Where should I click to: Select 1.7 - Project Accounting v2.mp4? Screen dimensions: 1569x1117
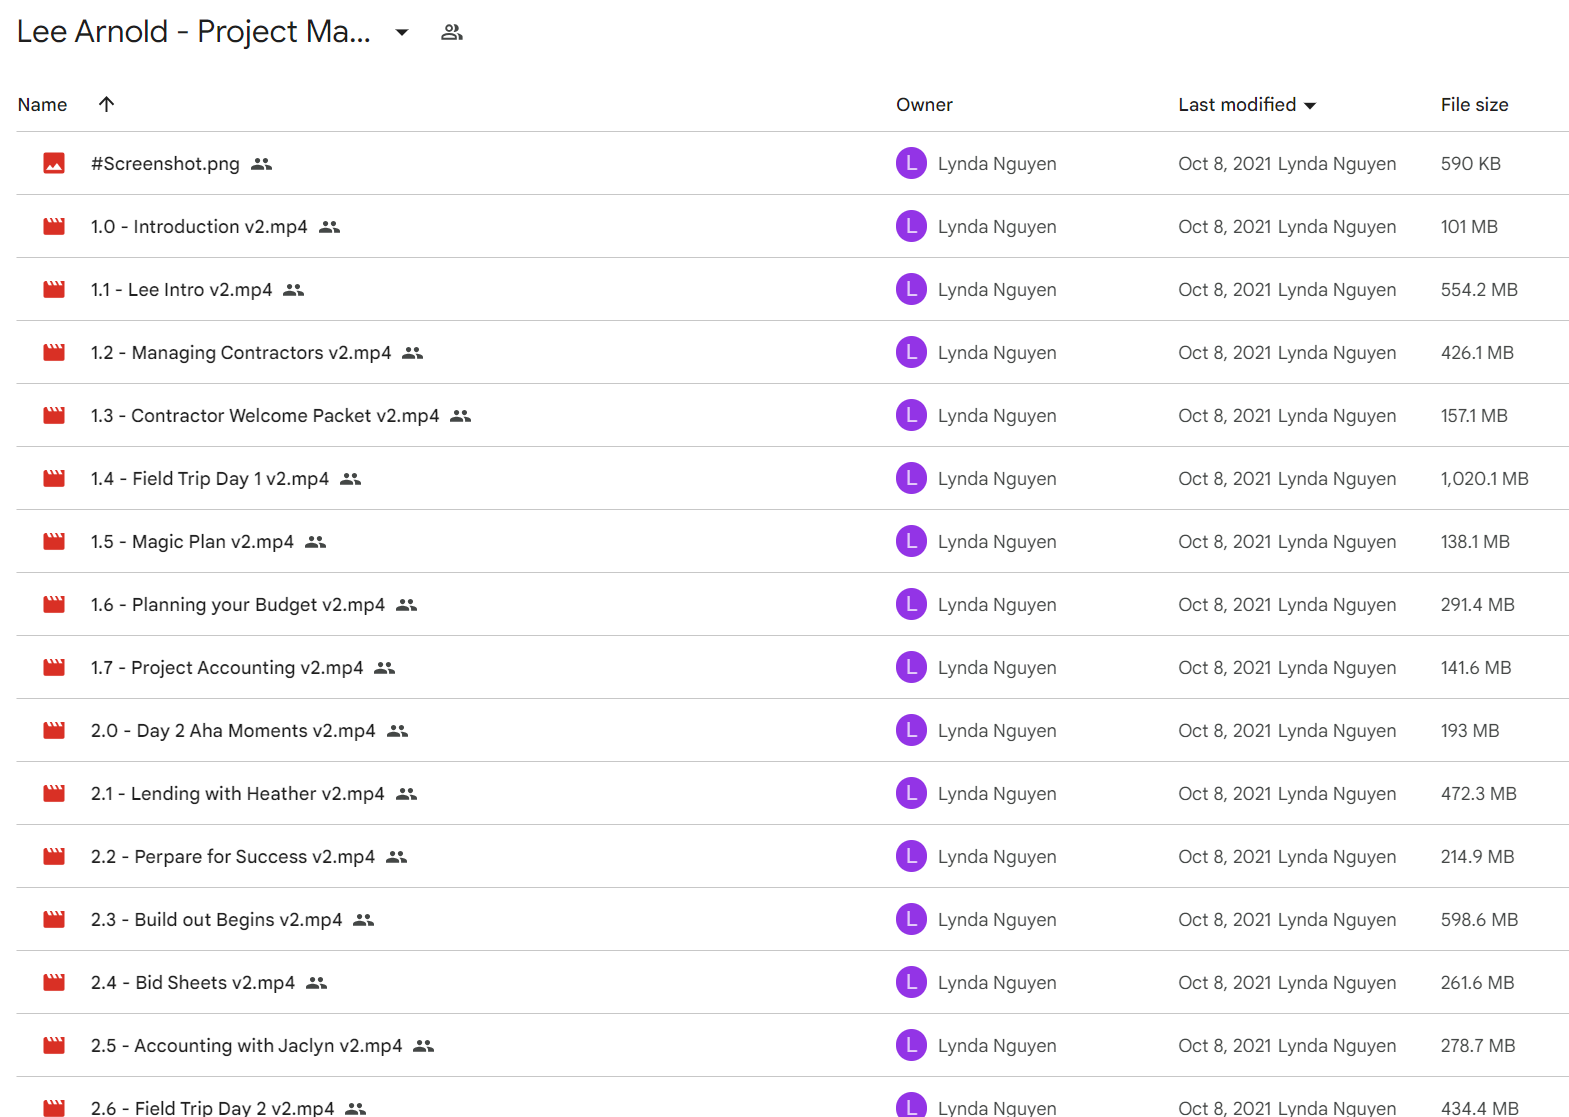click(227, 667)
